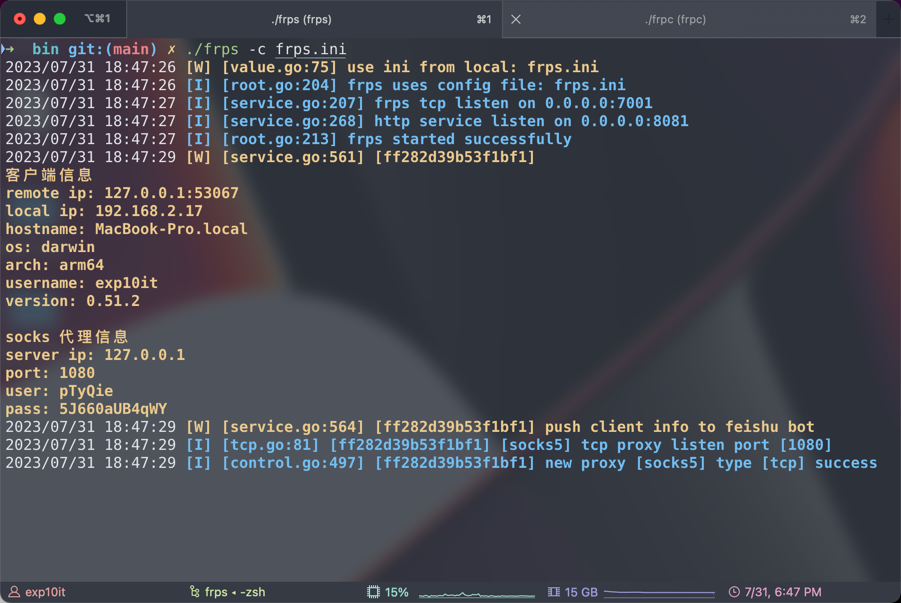Viewport: 901px width, 603px height.
Task: Click the ⌥⌘1 window shortcut label
Action: [97, 19]
